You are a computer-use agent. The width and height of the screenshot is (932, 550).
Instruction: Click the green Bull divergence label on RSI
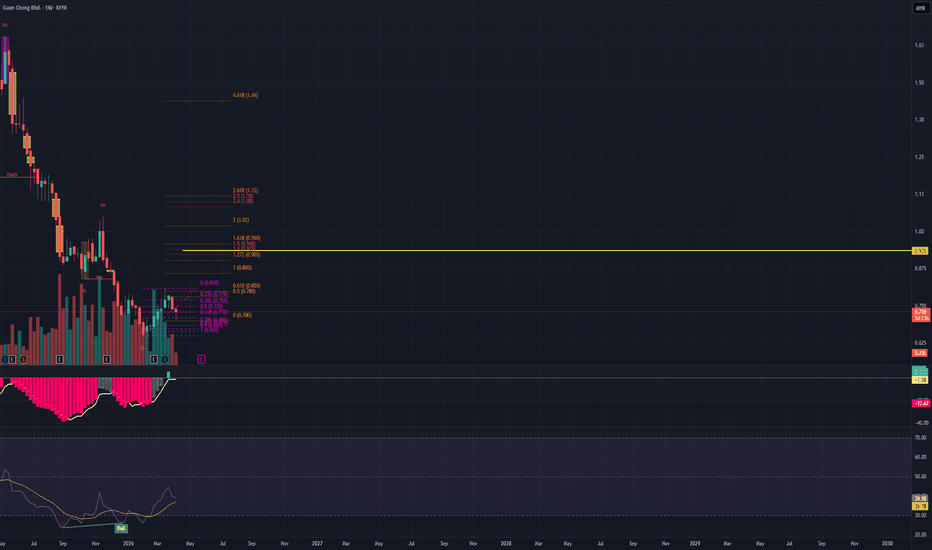pos(121,528)
